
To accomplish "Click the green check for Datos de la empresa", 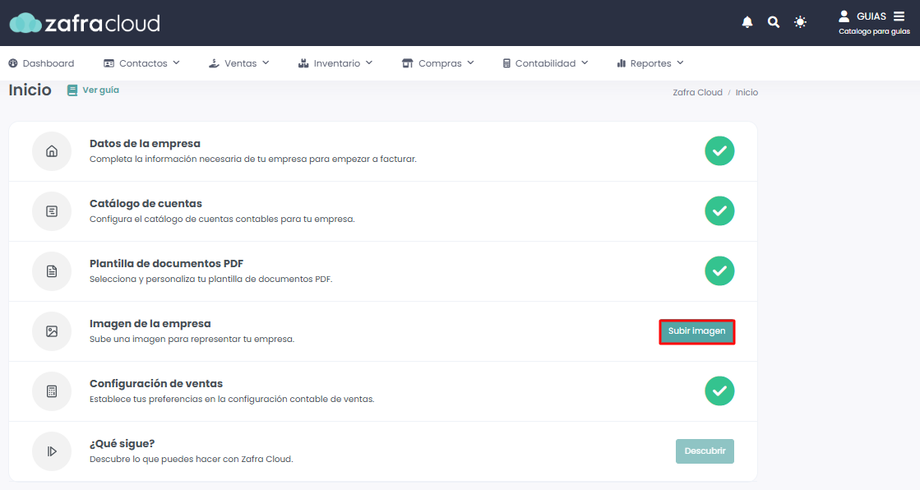I will tap(719, 151).
